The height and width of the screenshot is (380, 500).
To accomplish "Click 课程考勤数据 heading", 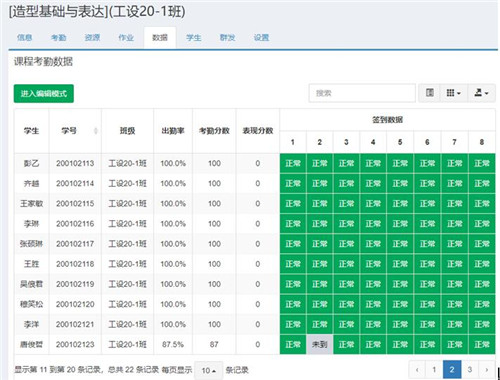I will click(43, 62).
